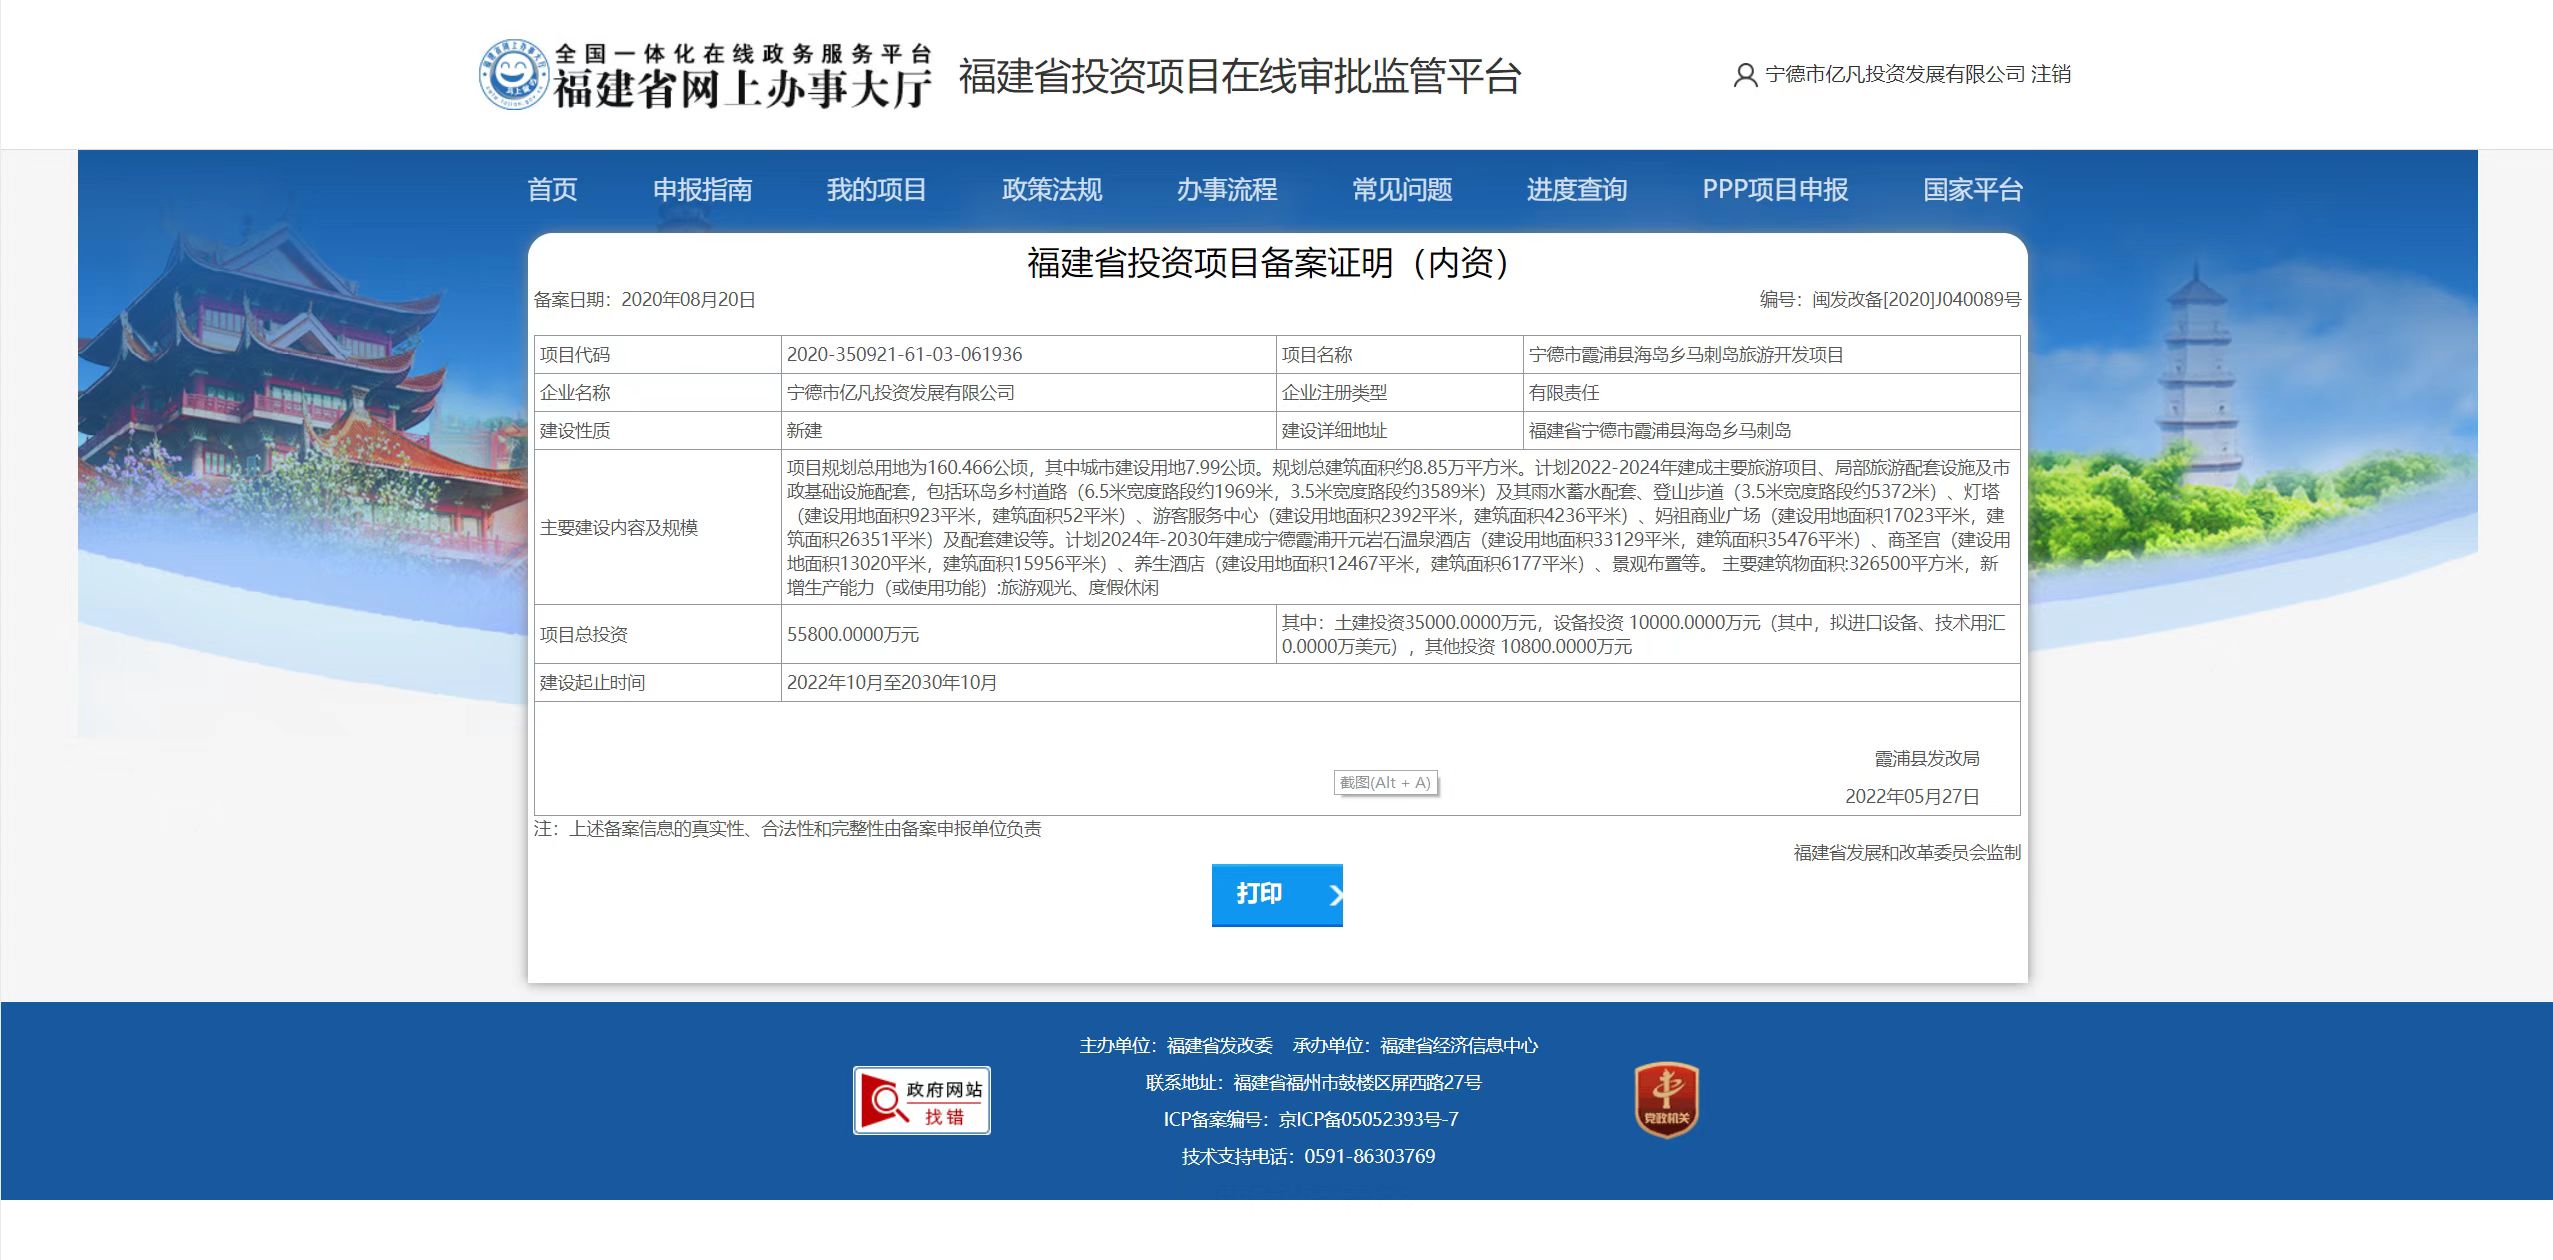Open the 申报指南 menu item
Image resolution: width=2553 pixels, height=1260 pixels.
pyautogui.click(x=702, y=190)
